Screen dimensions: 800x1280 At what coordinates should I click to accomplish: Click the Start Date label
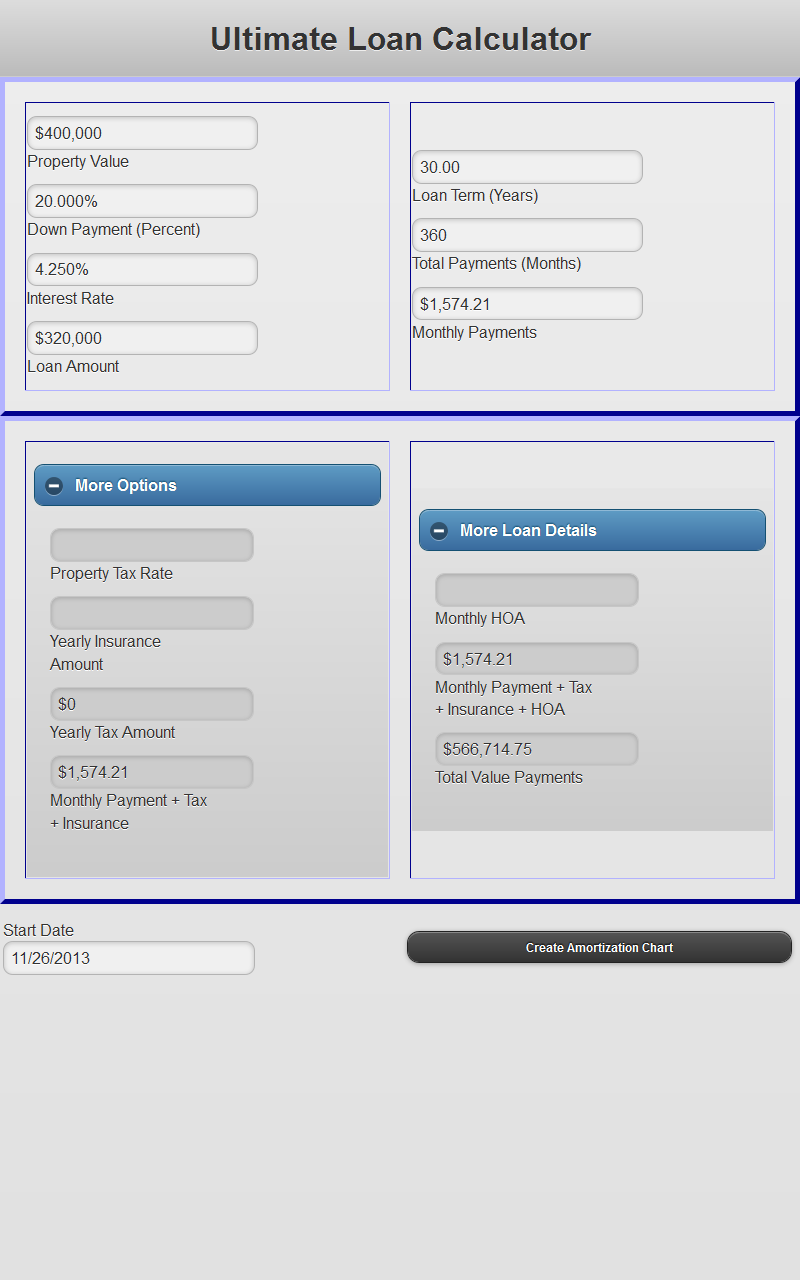39,931
